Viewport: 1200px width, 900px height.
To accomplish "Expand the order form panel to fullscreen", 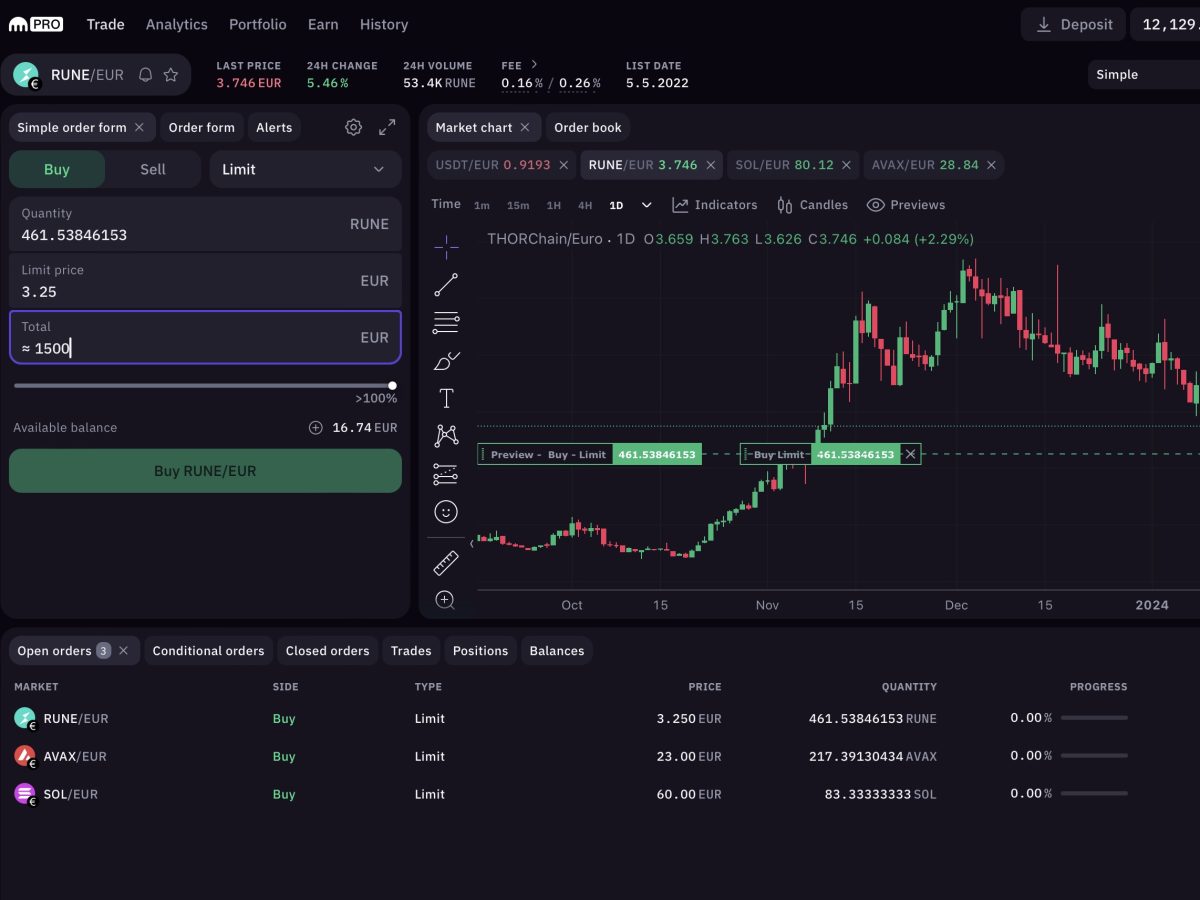I will pyautogui.click(x=387, y=127).
